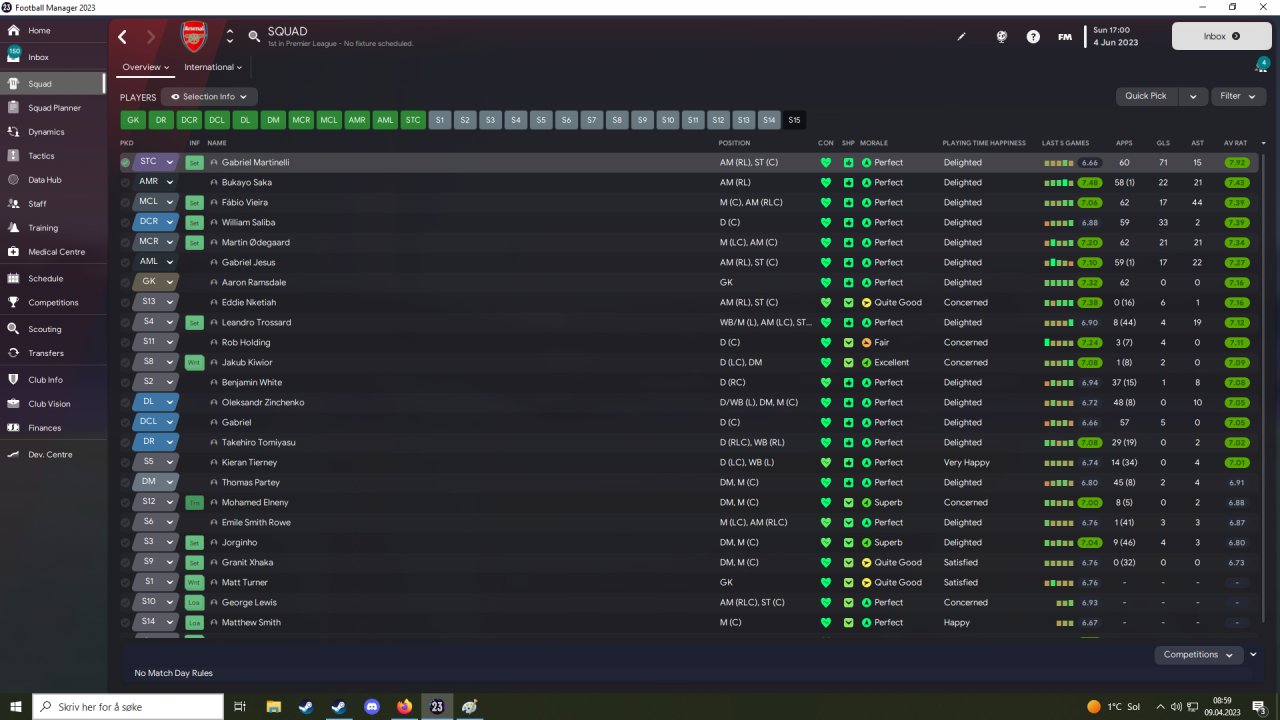Open the help question mark icon
Screen dimensions: 1280x720
pyautogui.click(x=1033, y=37)
